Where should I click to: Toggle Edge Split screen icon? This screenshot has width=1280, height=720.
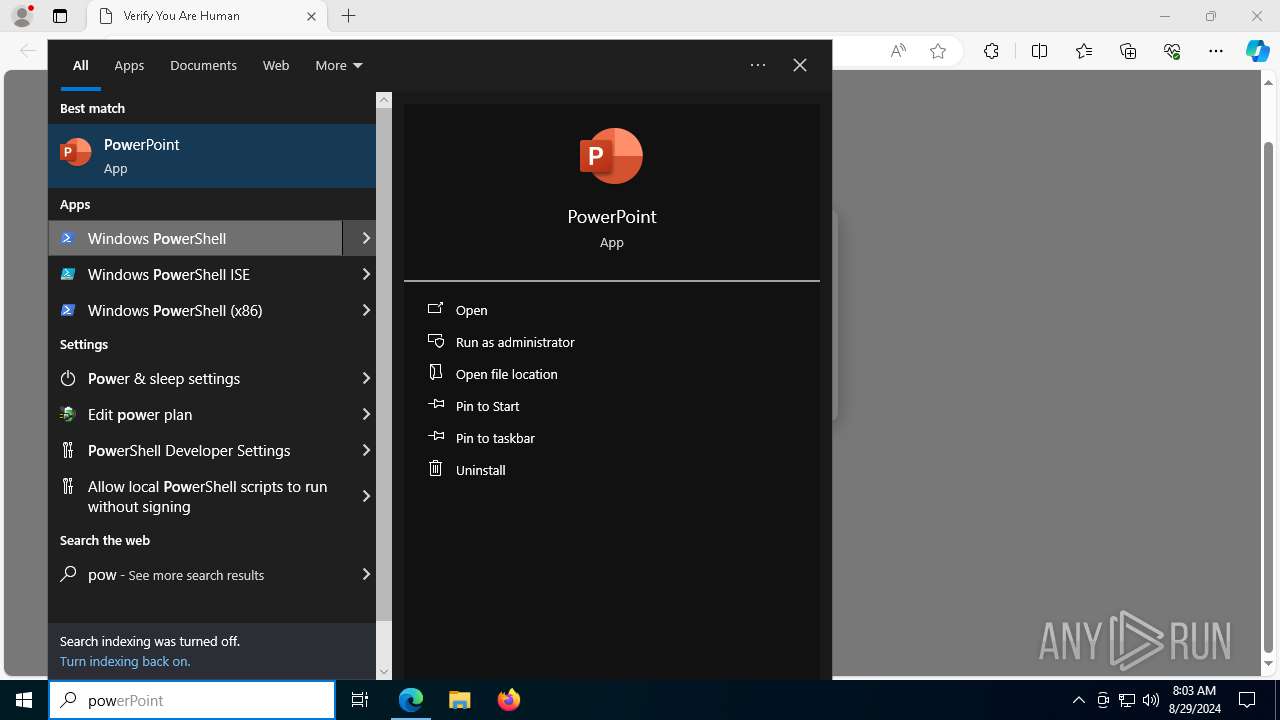pyautogui.click(x=1039, y=51)
